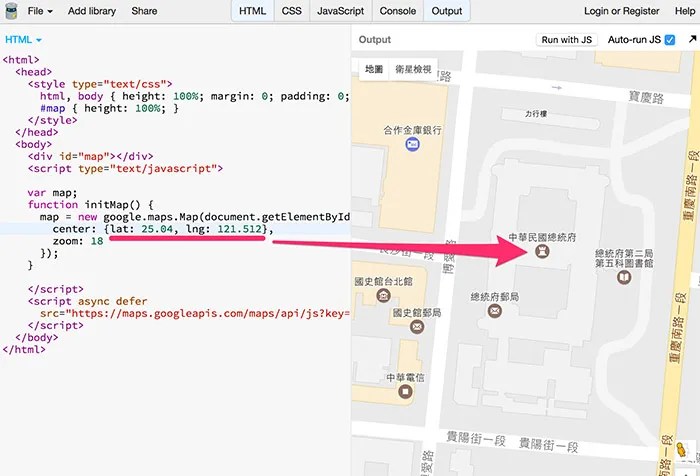Image resolution: width=700 pixels, height=476 pixels.
Task: Click the 'var map;' code line
Action: (52, 193)
